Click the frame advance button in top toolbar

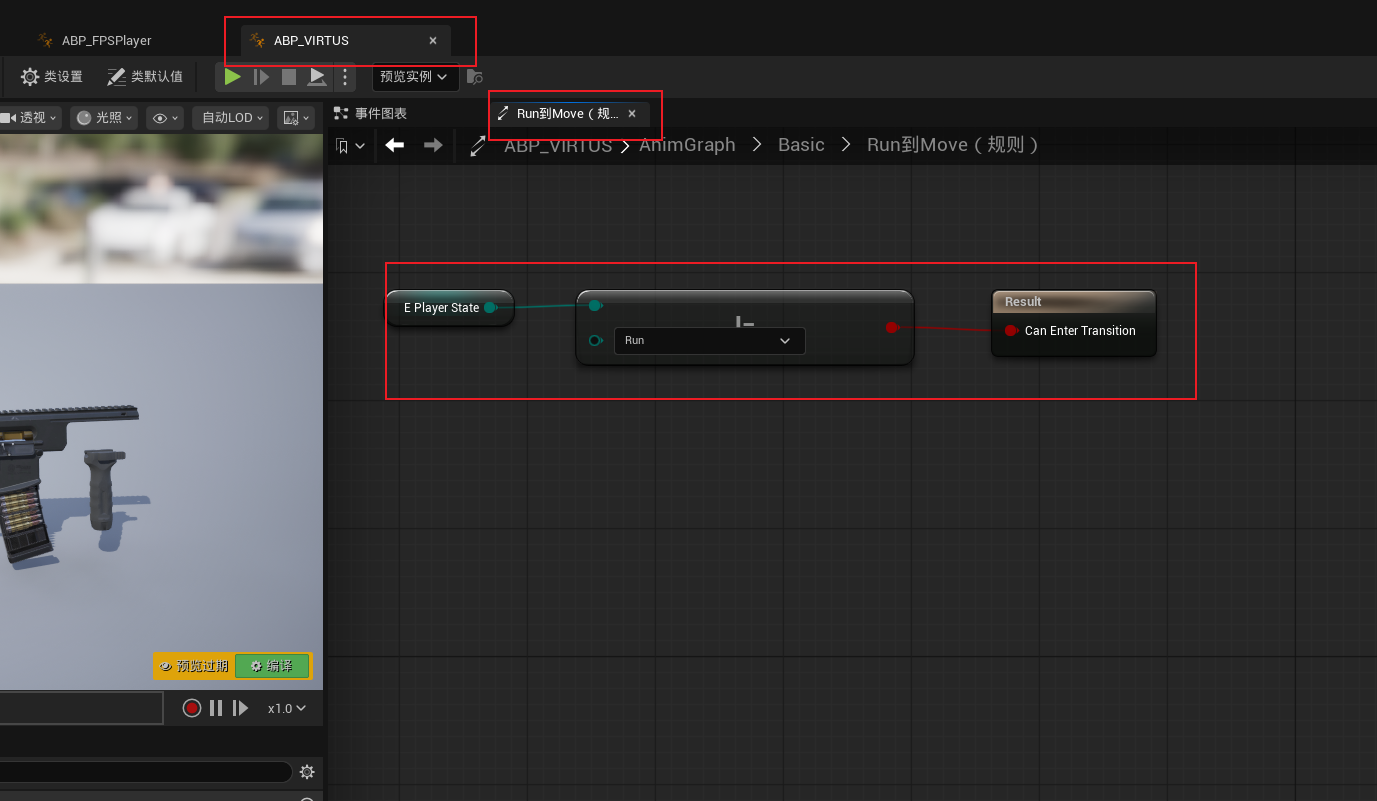click(261, 77)
